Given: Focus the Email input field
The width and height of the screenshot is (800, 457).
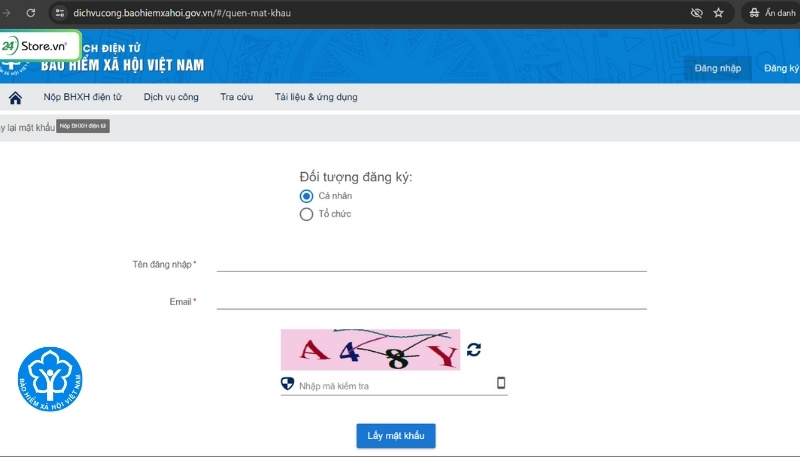Looking at the screenshot, I should pyautogui.click(x=432, y=301).
